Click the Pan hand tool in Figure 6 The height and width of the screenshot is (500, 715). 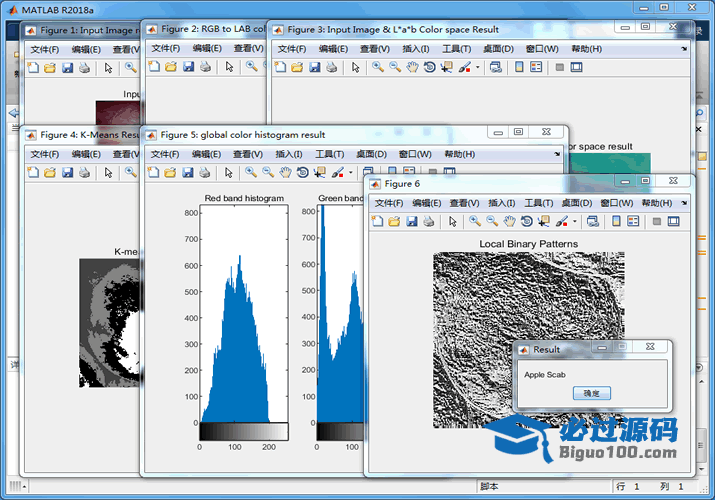(509, 221)
